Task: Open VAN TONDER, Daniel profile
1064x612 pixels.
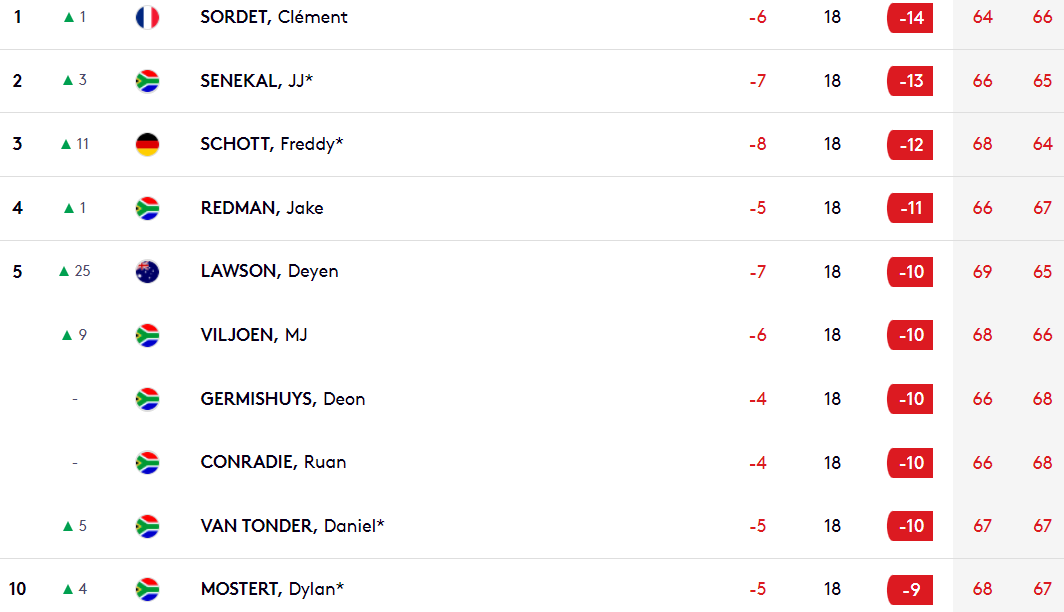Action: click(x=292, y=526)
